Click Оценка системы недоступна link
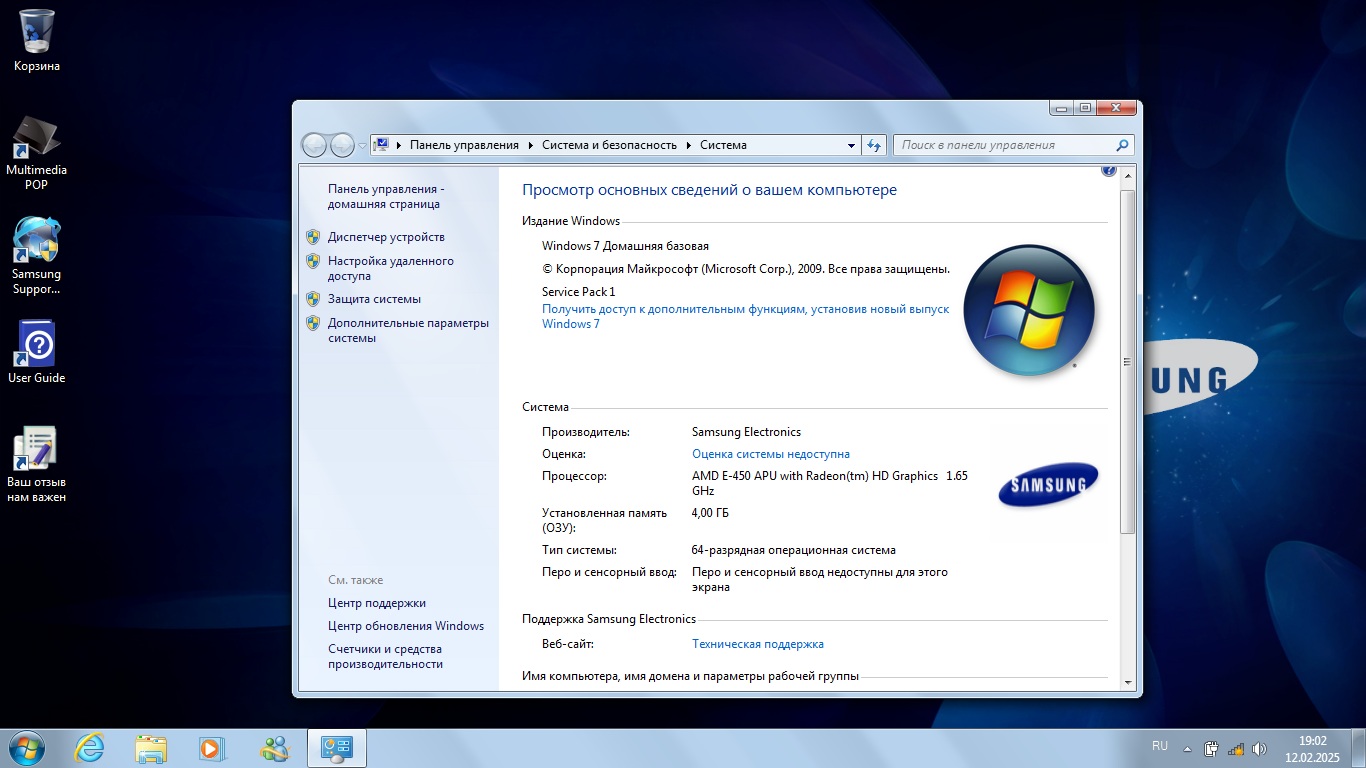Image resolution: width=1366 pixels, height=768 pixels. [x=771, y=454]
